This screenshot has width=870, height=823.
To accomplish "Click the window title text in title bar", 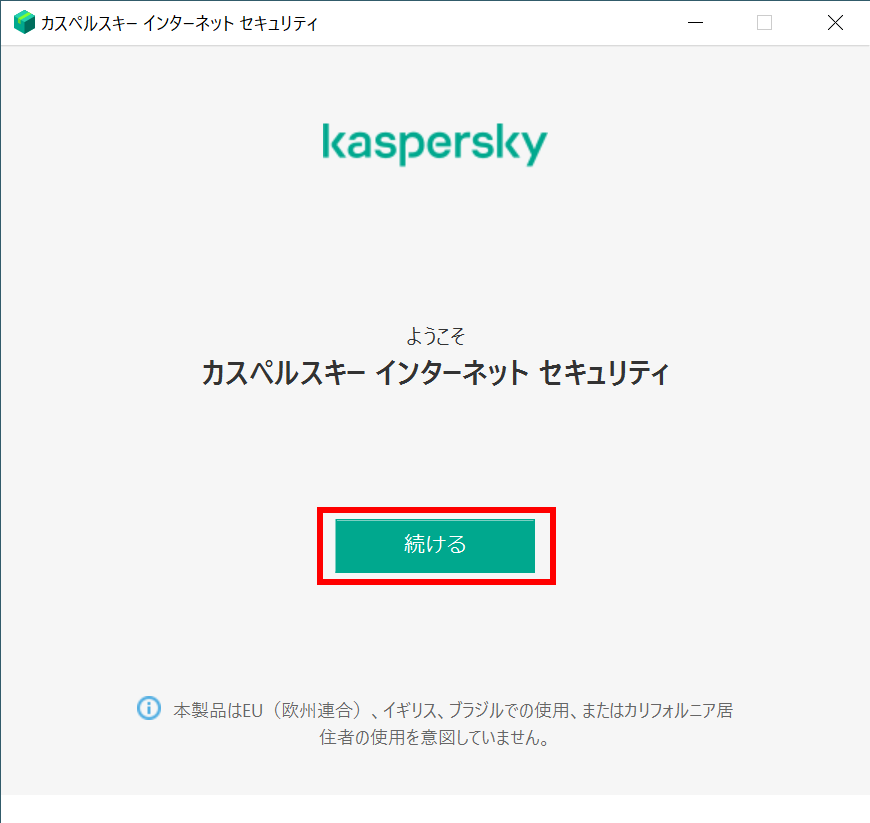I will coord(179,23).
